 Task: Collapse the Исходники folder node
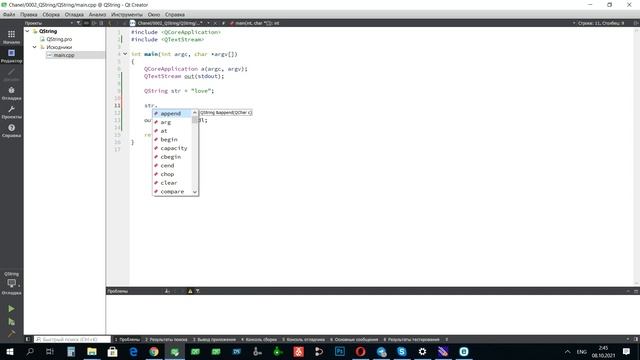[x=35, y=47]
